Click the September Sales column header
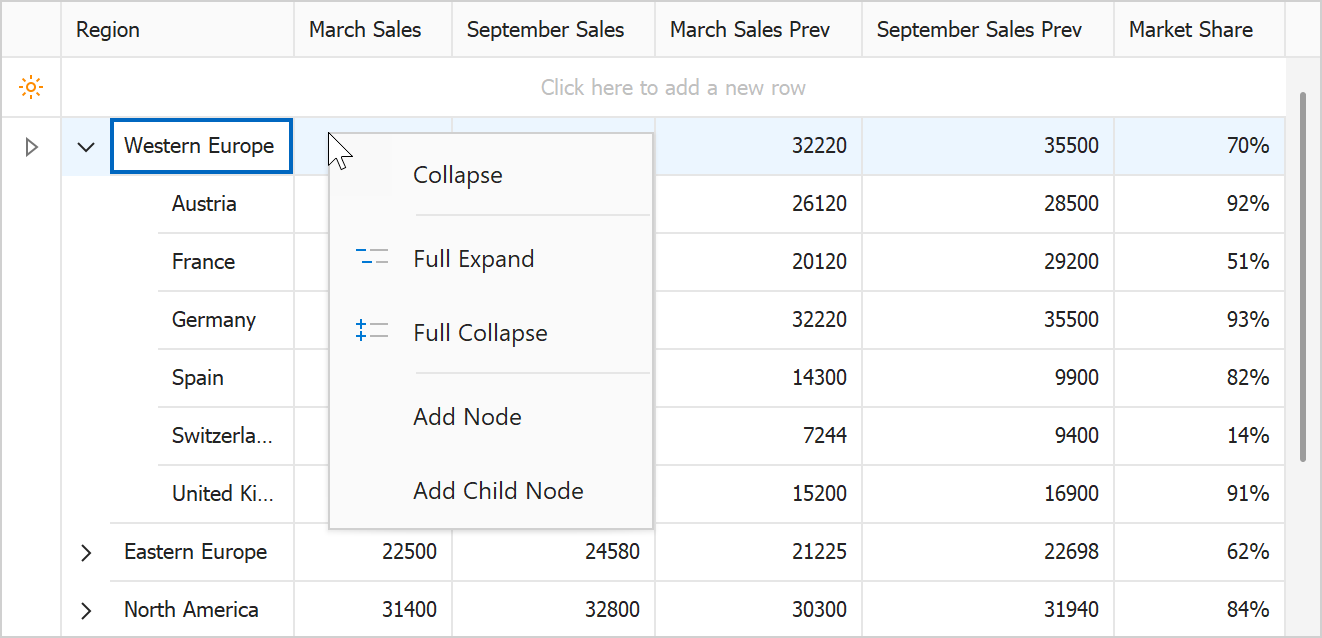Viewport: 1322px width, 638px height. pyautogui.click(x=545, y=30)
